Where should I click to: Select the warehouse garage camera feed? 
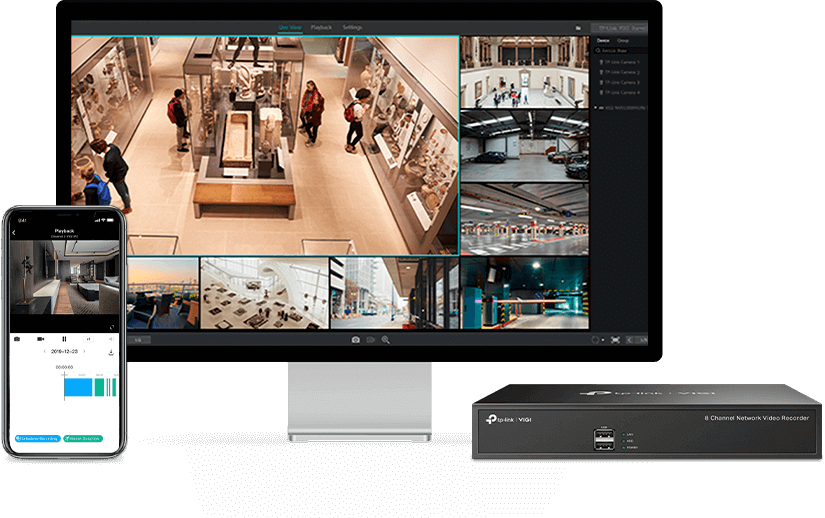525,146
